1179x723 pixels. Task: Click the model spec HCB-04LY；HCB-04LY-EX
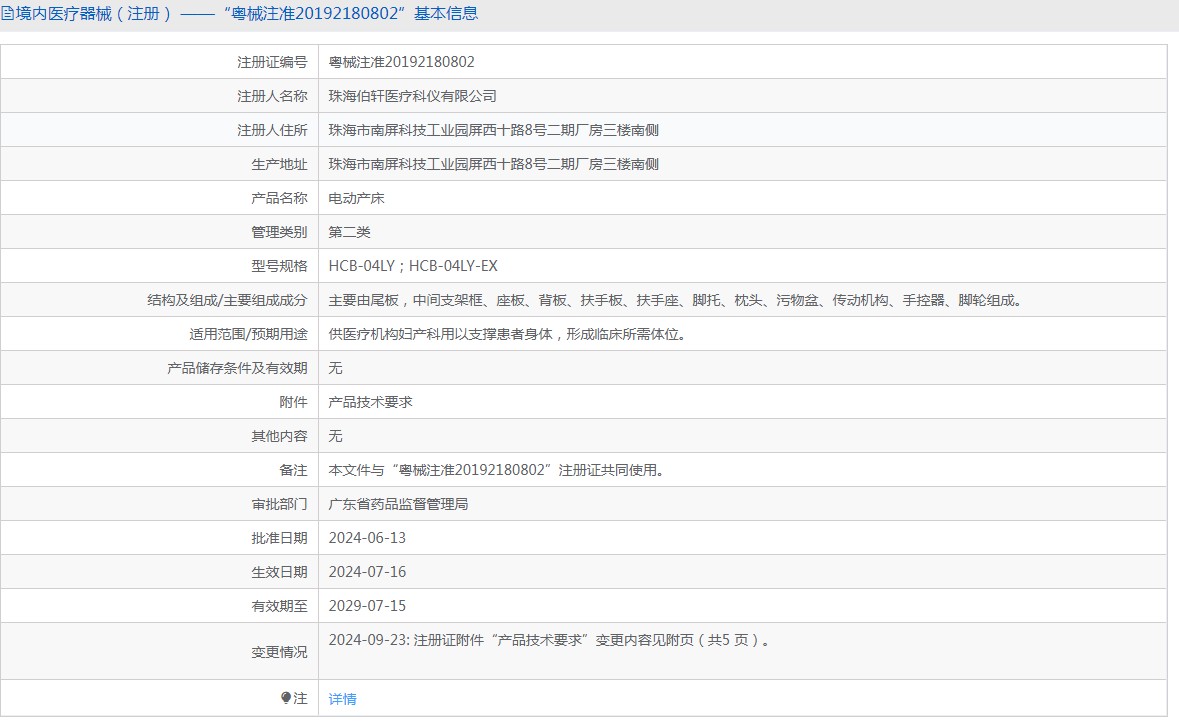click(412, 266)
